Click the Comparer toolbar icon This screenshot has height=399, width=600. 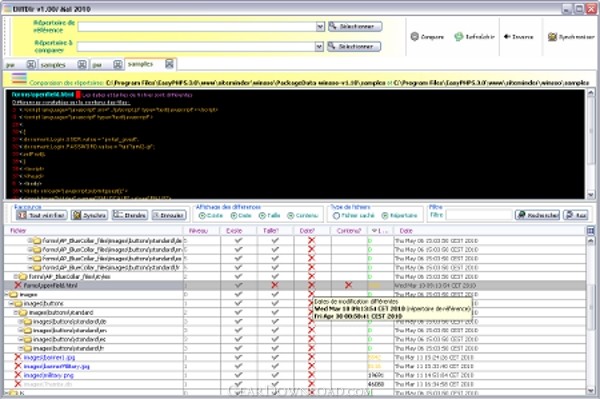[414, 37]
